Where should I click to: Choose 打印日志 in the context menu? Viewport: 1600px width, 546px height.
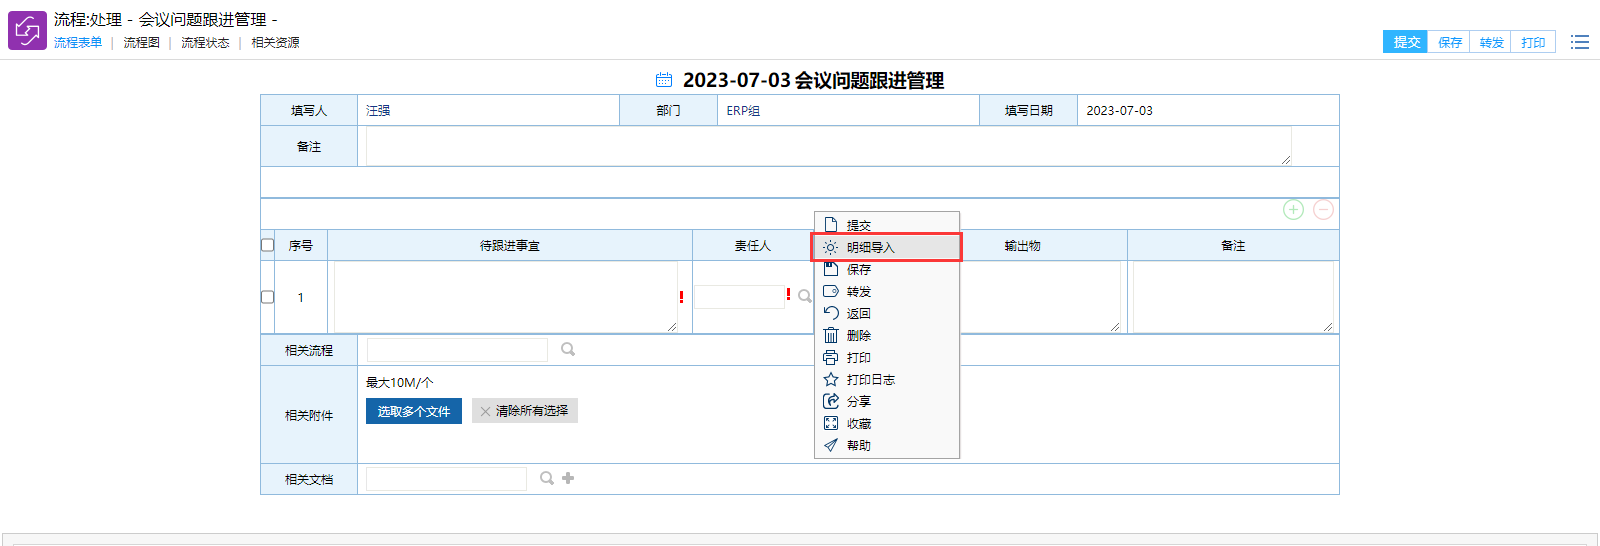point(870,380)
